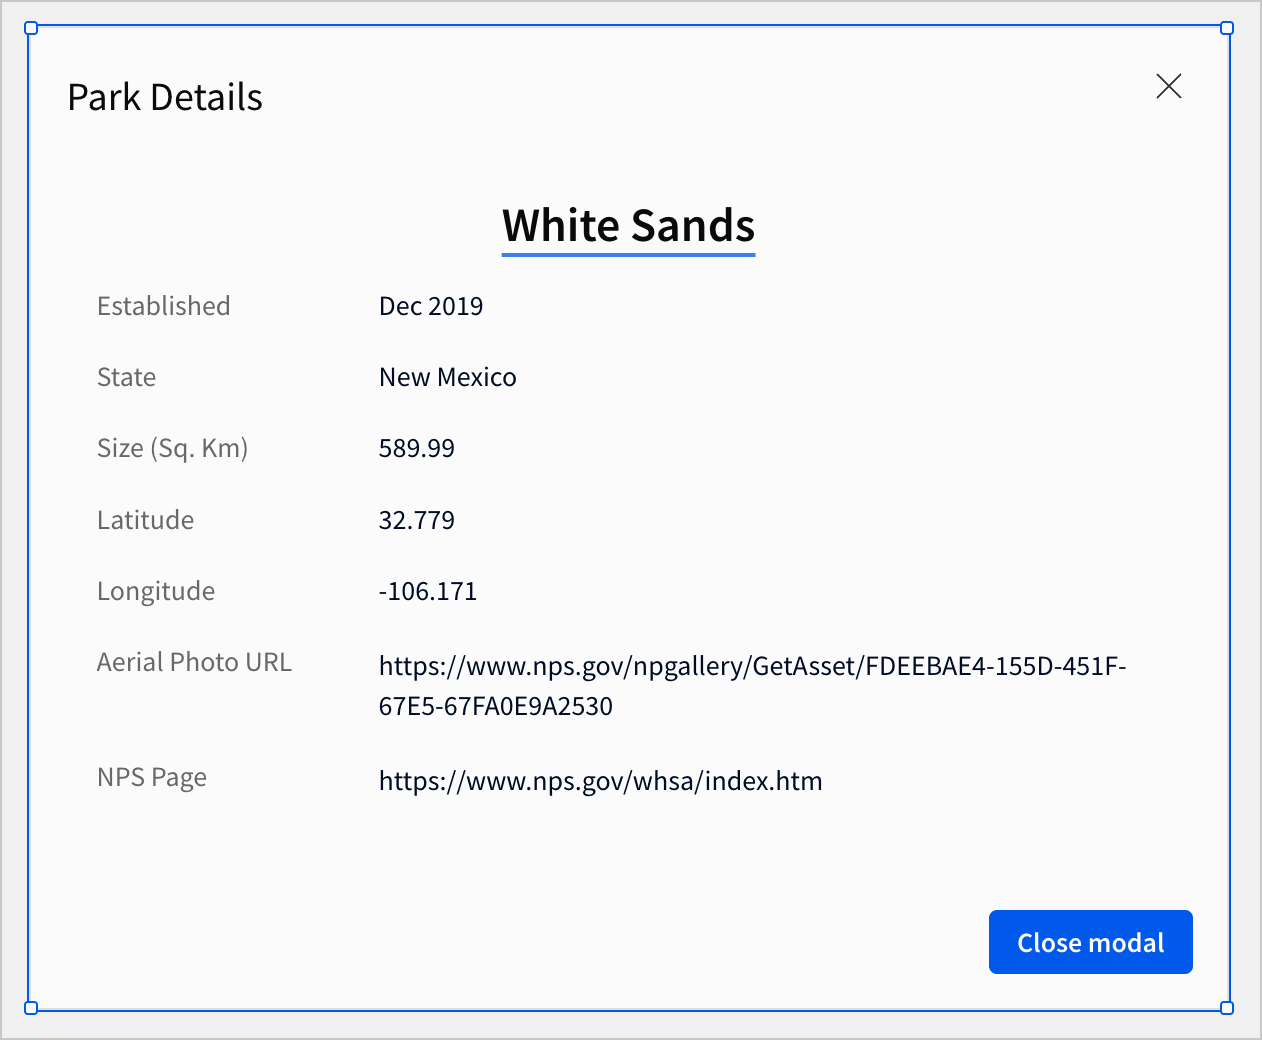Click the 32.779 latitude value

pos(416,519)
